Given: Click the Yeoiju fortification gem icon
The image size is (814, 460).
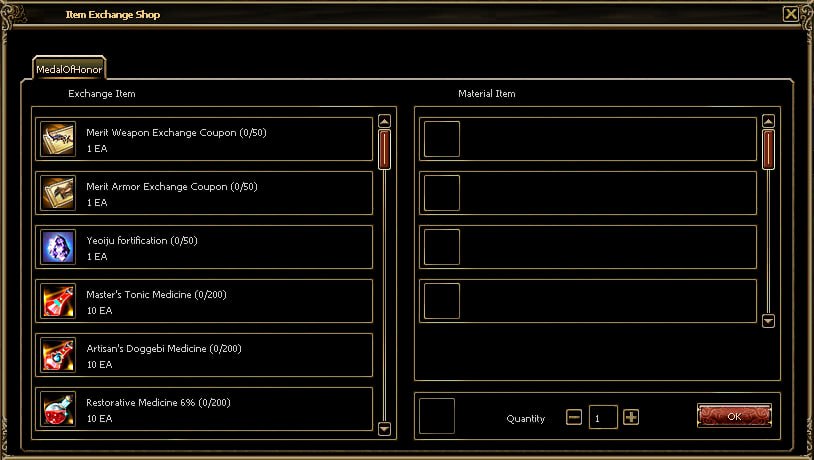Looking at the screenshot, I should (x=58, y=247).
